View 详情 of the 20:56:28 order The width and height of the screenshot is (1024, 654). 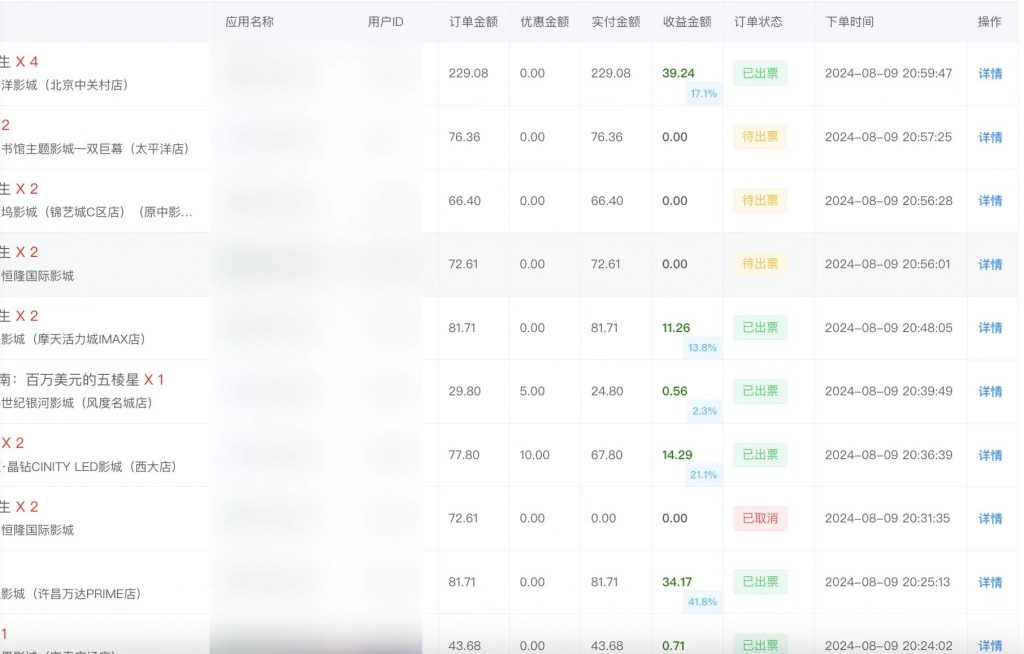pos(989,201)
